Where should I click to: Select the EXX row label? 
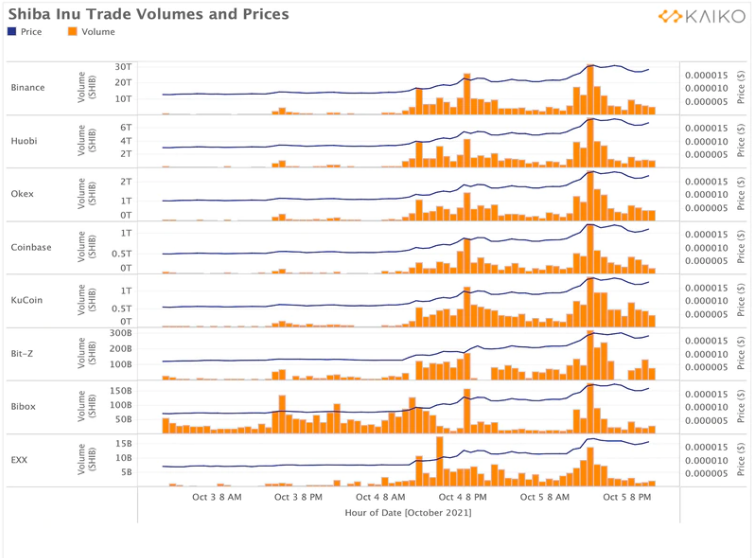click(19, 460)
